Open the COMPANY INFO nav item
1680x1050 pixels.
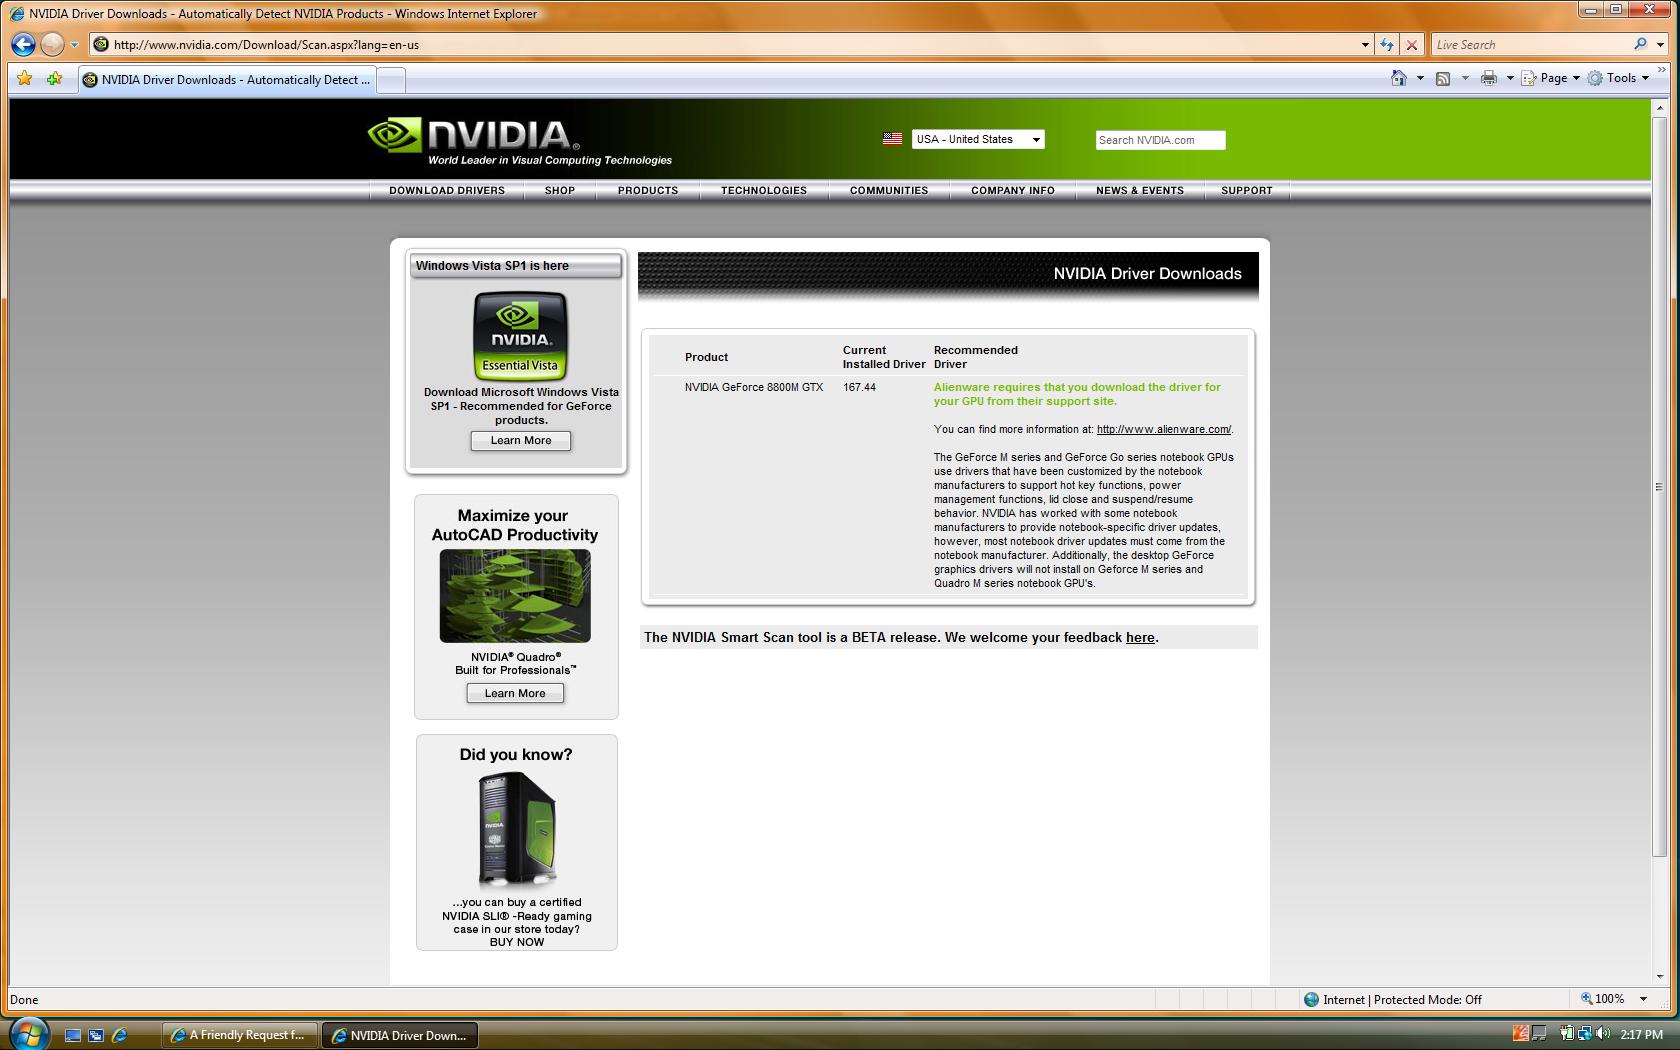click(1013, 190)
